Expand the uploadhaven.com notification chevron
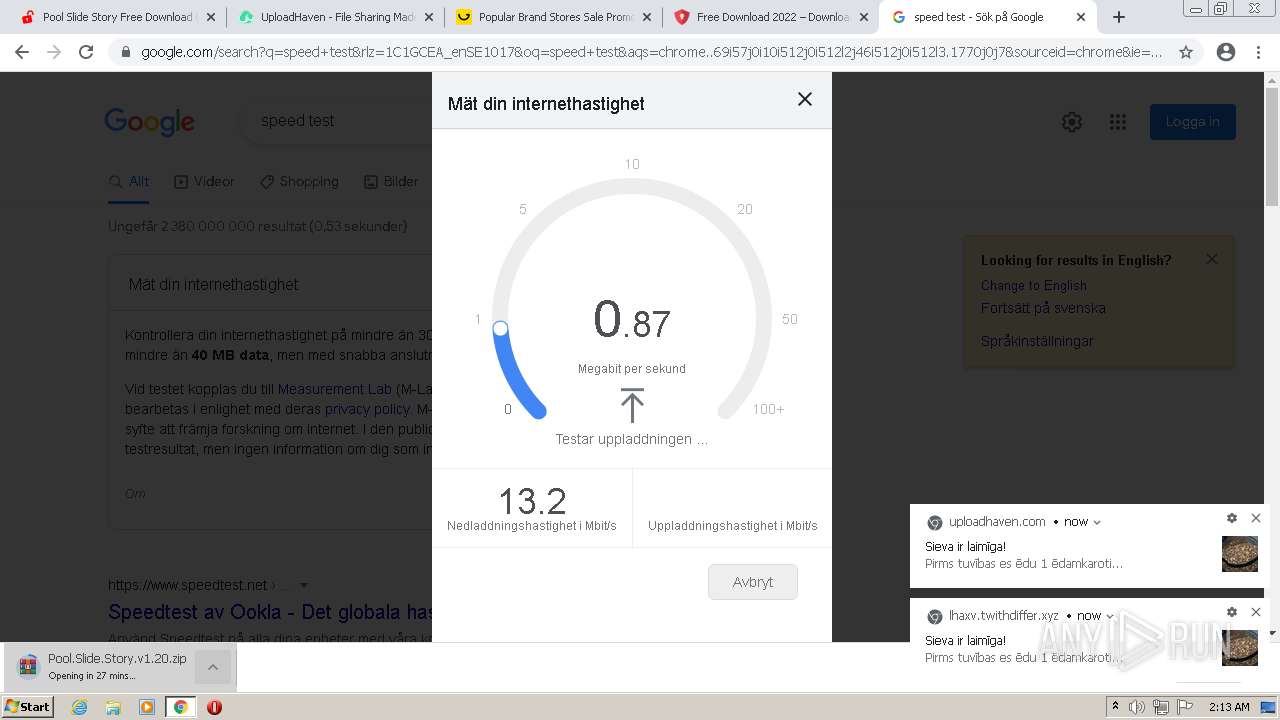Image resolution: width=1280 pixels, height=720 pixels. tap(1097, 522)
